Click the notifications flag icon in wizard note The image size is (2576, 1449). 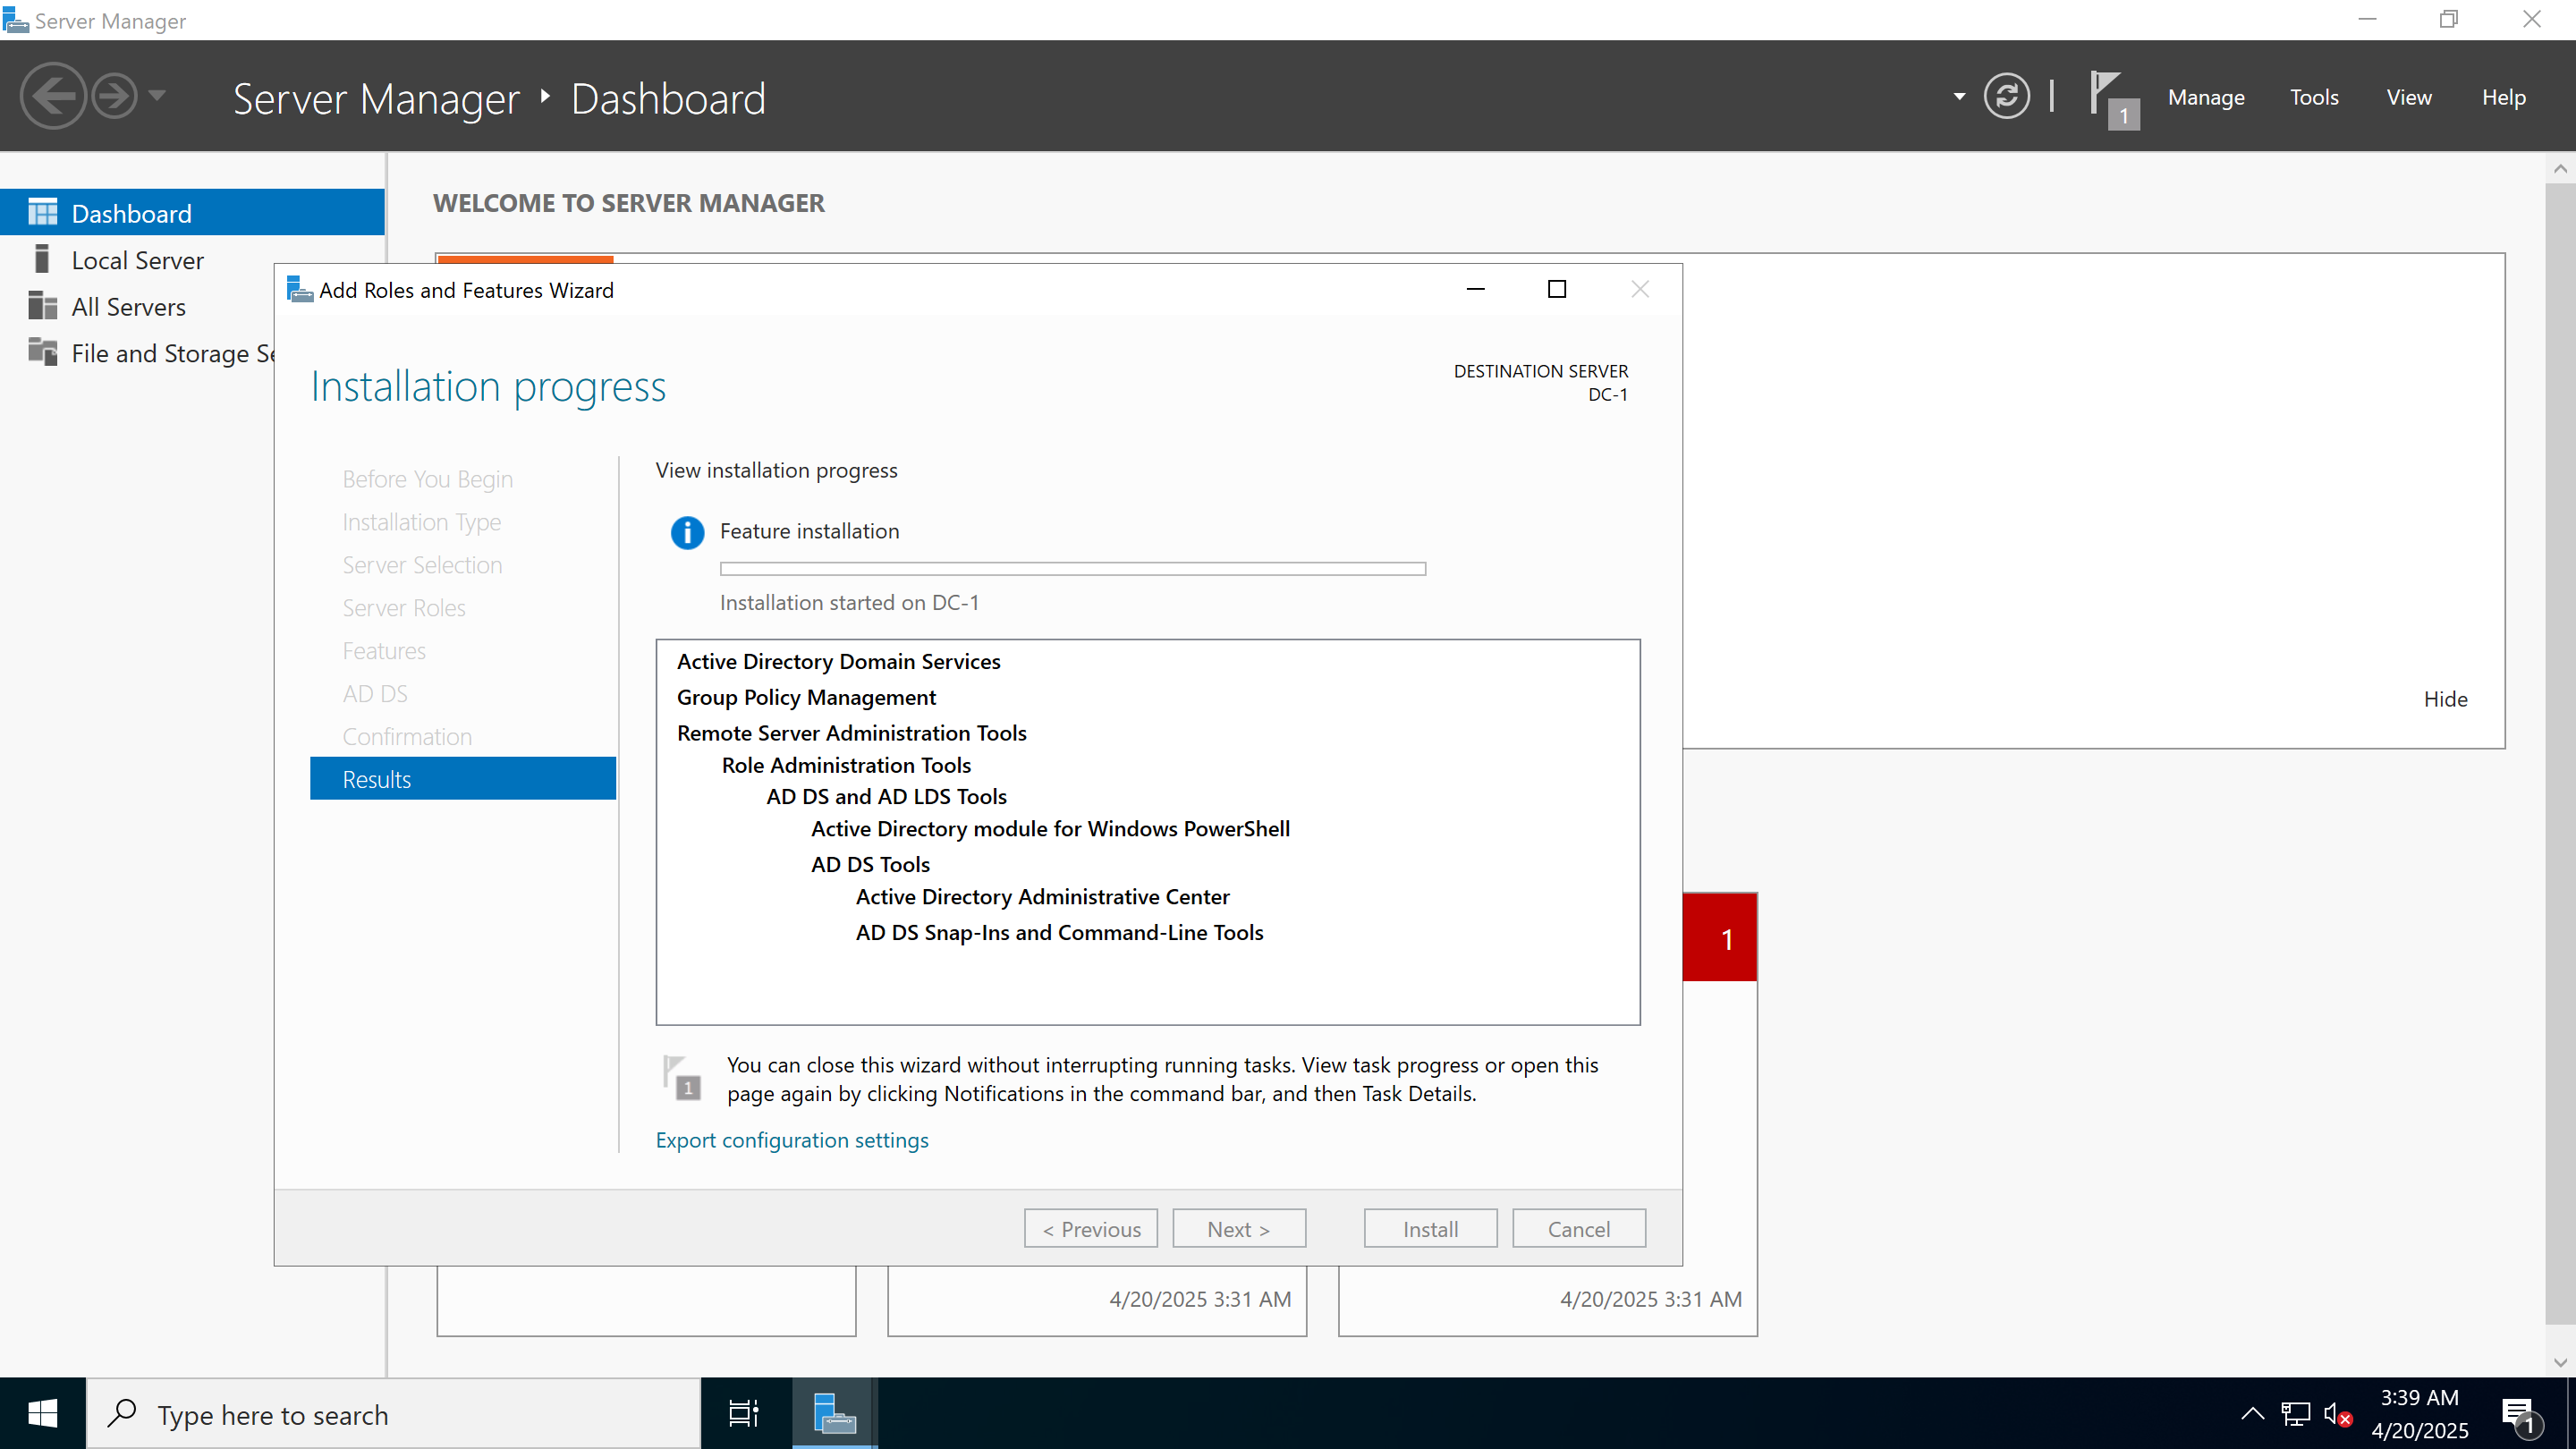click(x=682, y=1078)
